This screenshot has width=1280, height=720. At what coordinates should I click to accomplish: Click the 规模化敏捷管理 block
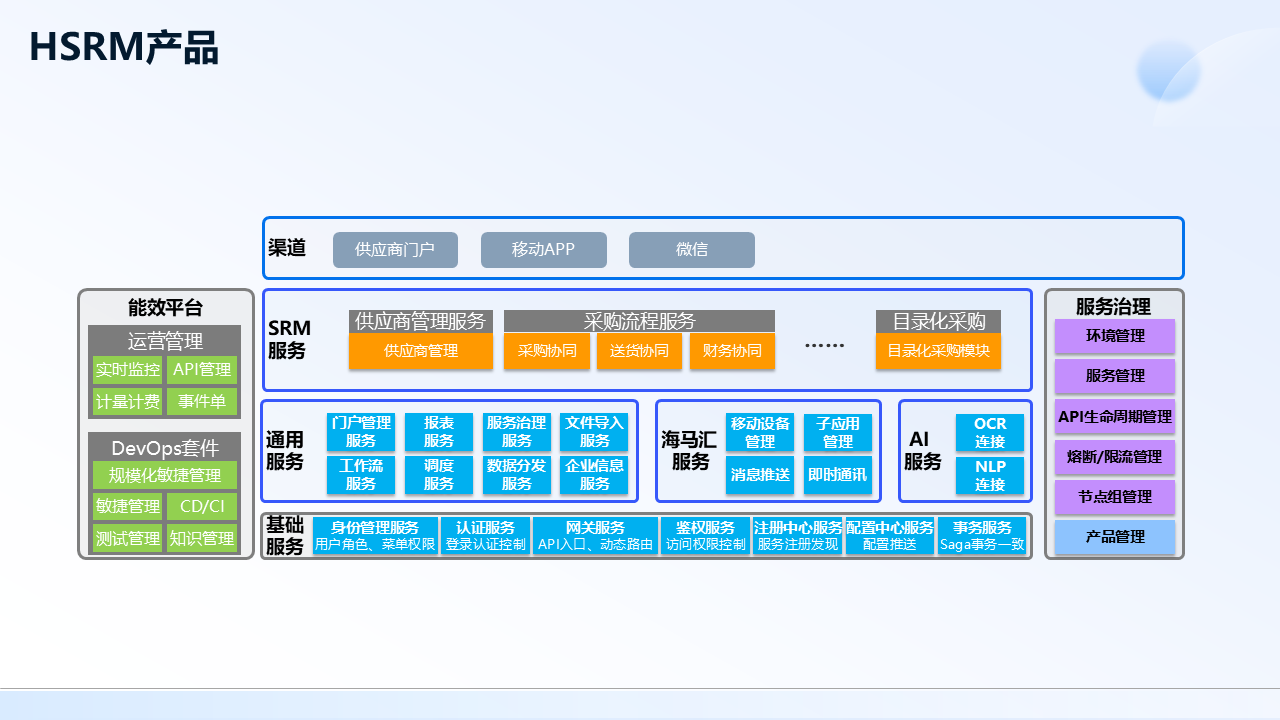point(165,475)
